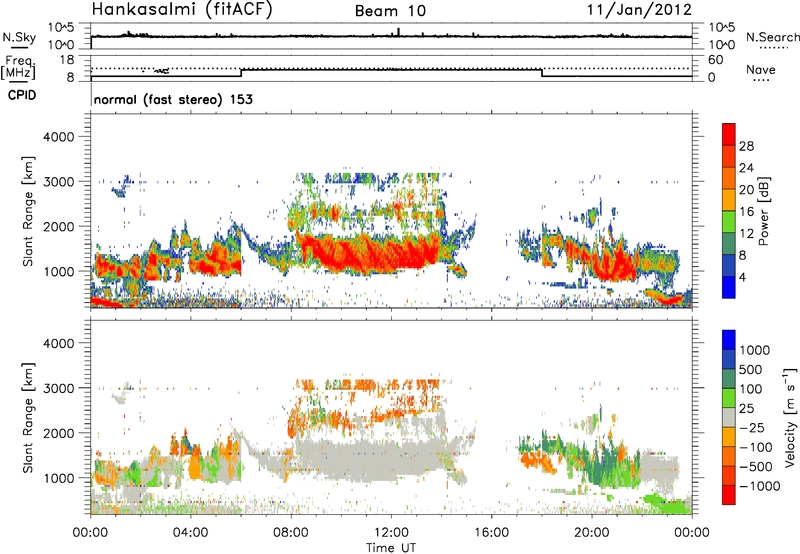Screen dimensions: 800x554
Task: Click the '28' value on power colorbar
Action: point(746,146)
